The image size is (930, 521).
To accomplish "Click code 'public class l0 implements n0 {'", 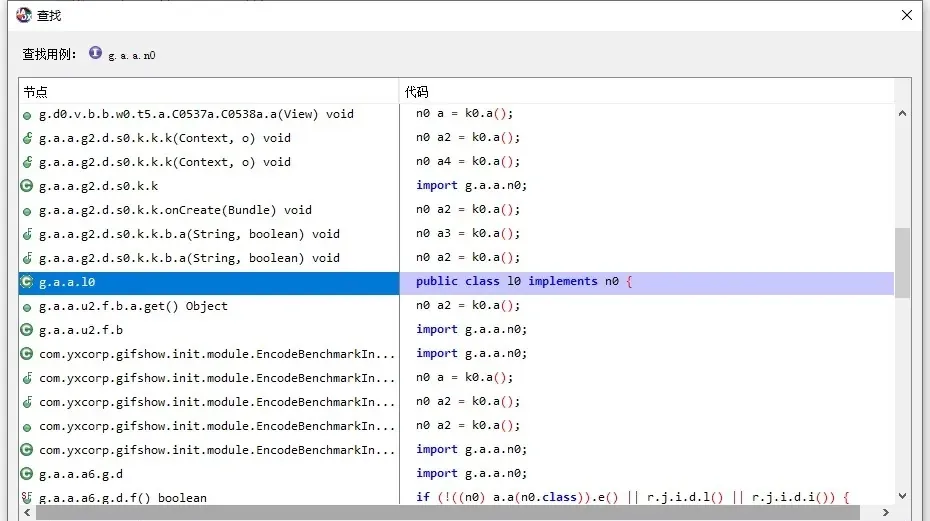I will click(x=524, y=281).
